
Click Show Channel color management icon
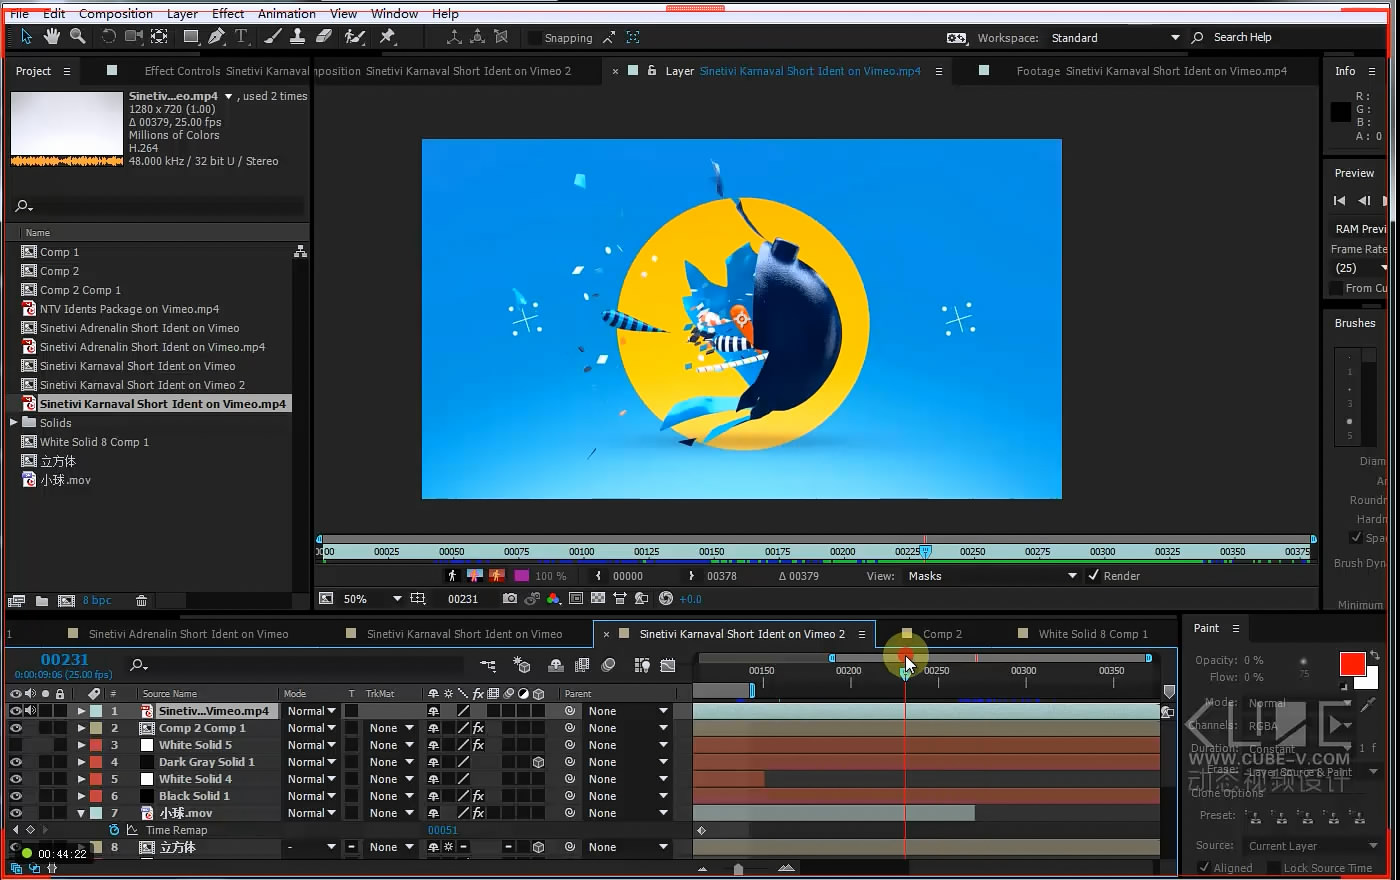[554, 599]
